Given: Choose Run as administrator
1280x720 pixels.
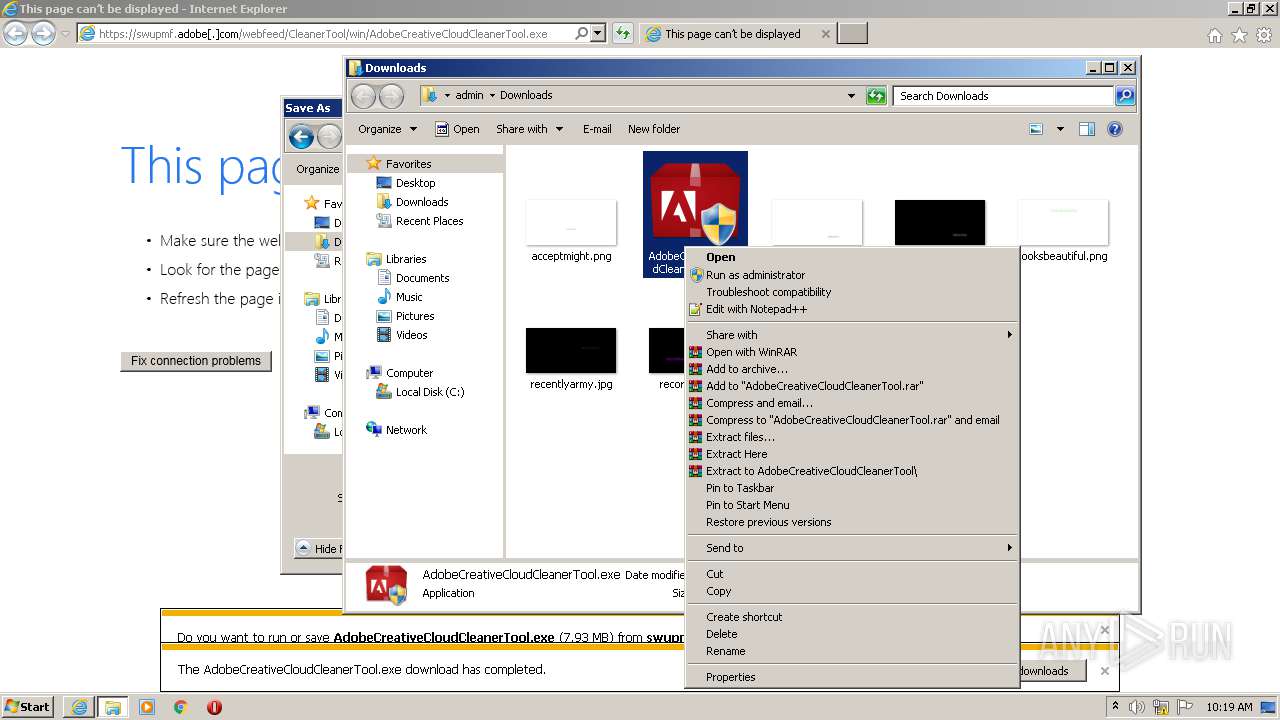Looking at the screenshot, I should pyautogui.click(x=755, y=275).
